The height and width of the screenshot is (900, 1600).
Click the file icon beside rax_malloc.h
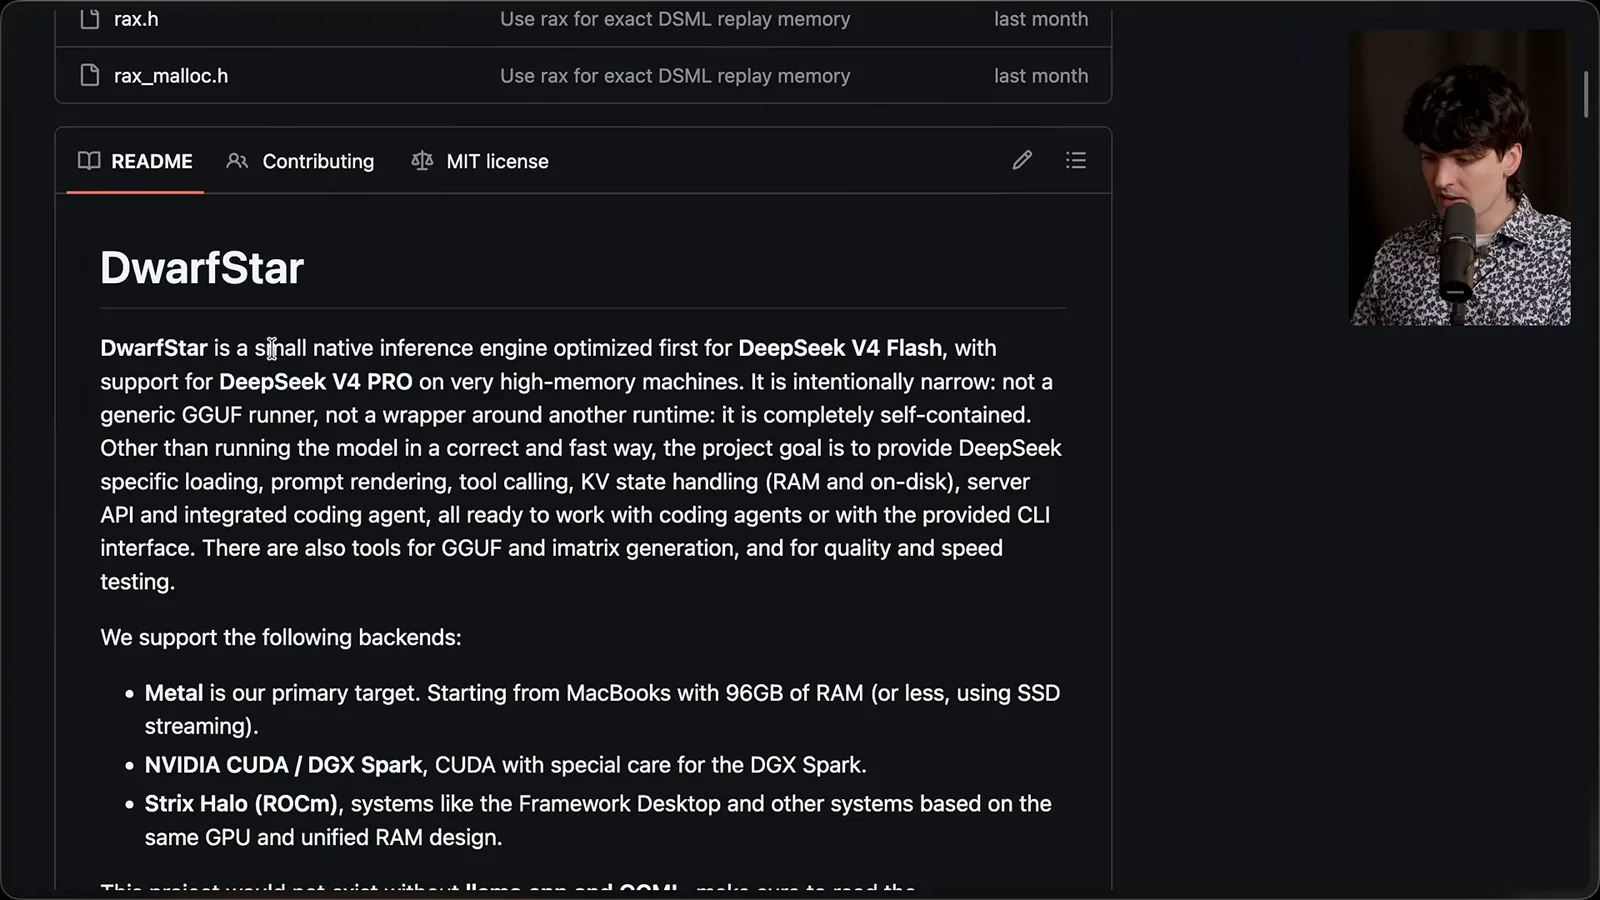(90, 75)
